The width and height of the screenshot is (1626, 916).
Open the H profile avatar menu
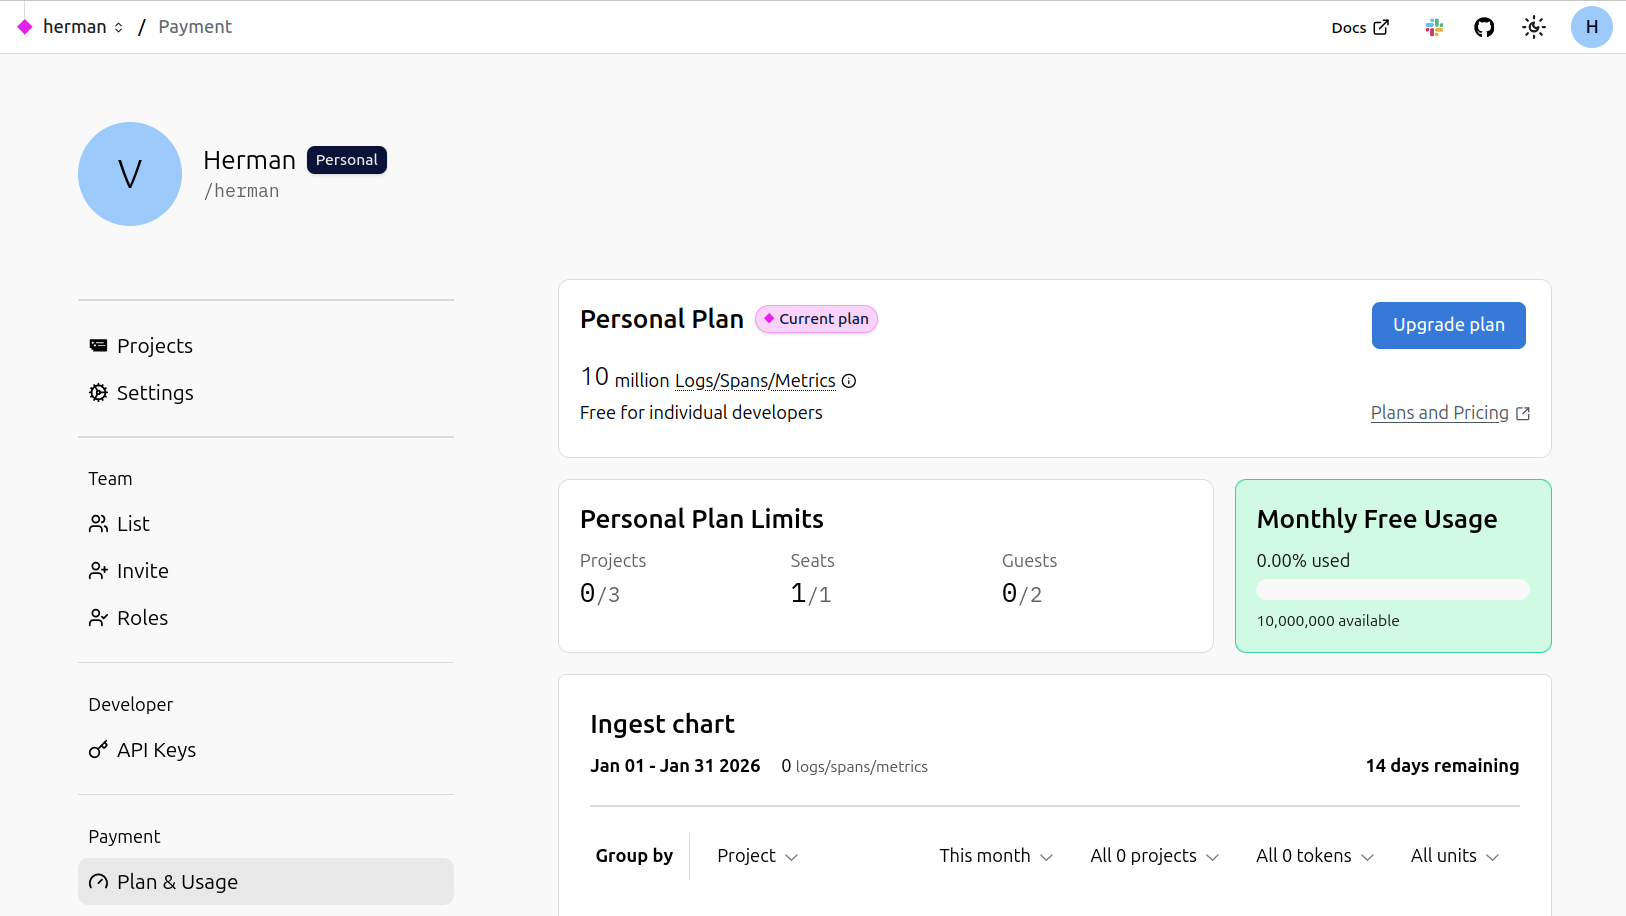click(1591, 27)
